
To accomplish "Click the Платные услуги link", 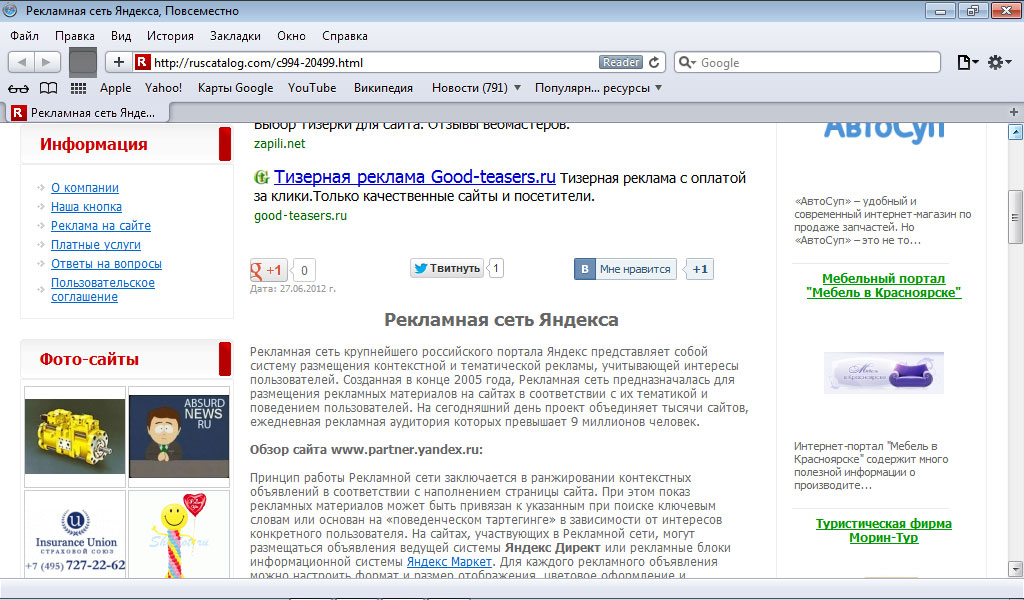I will [96, 244].
